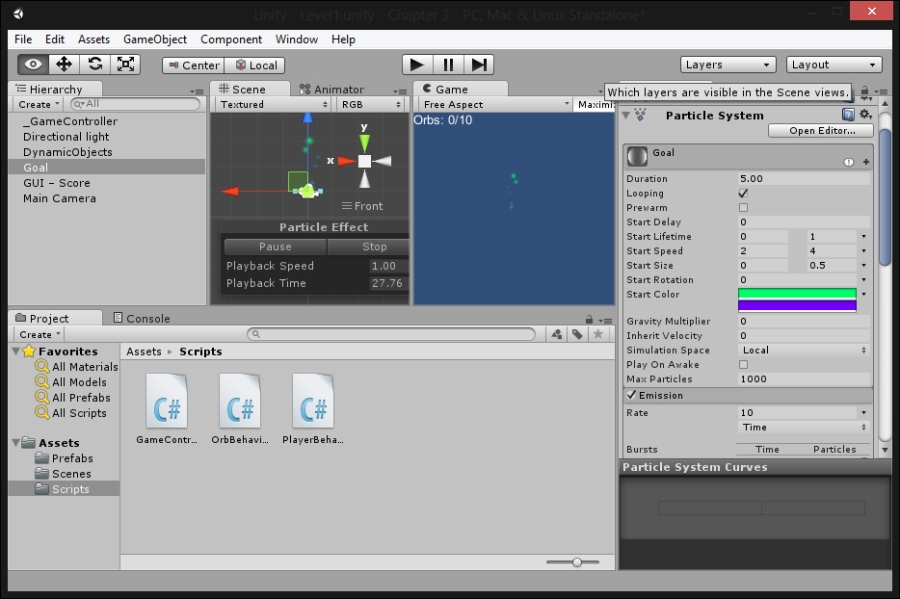900x599 pixels.
Task: Go to Assets in the Project breadcrumb
Action: 143,351
